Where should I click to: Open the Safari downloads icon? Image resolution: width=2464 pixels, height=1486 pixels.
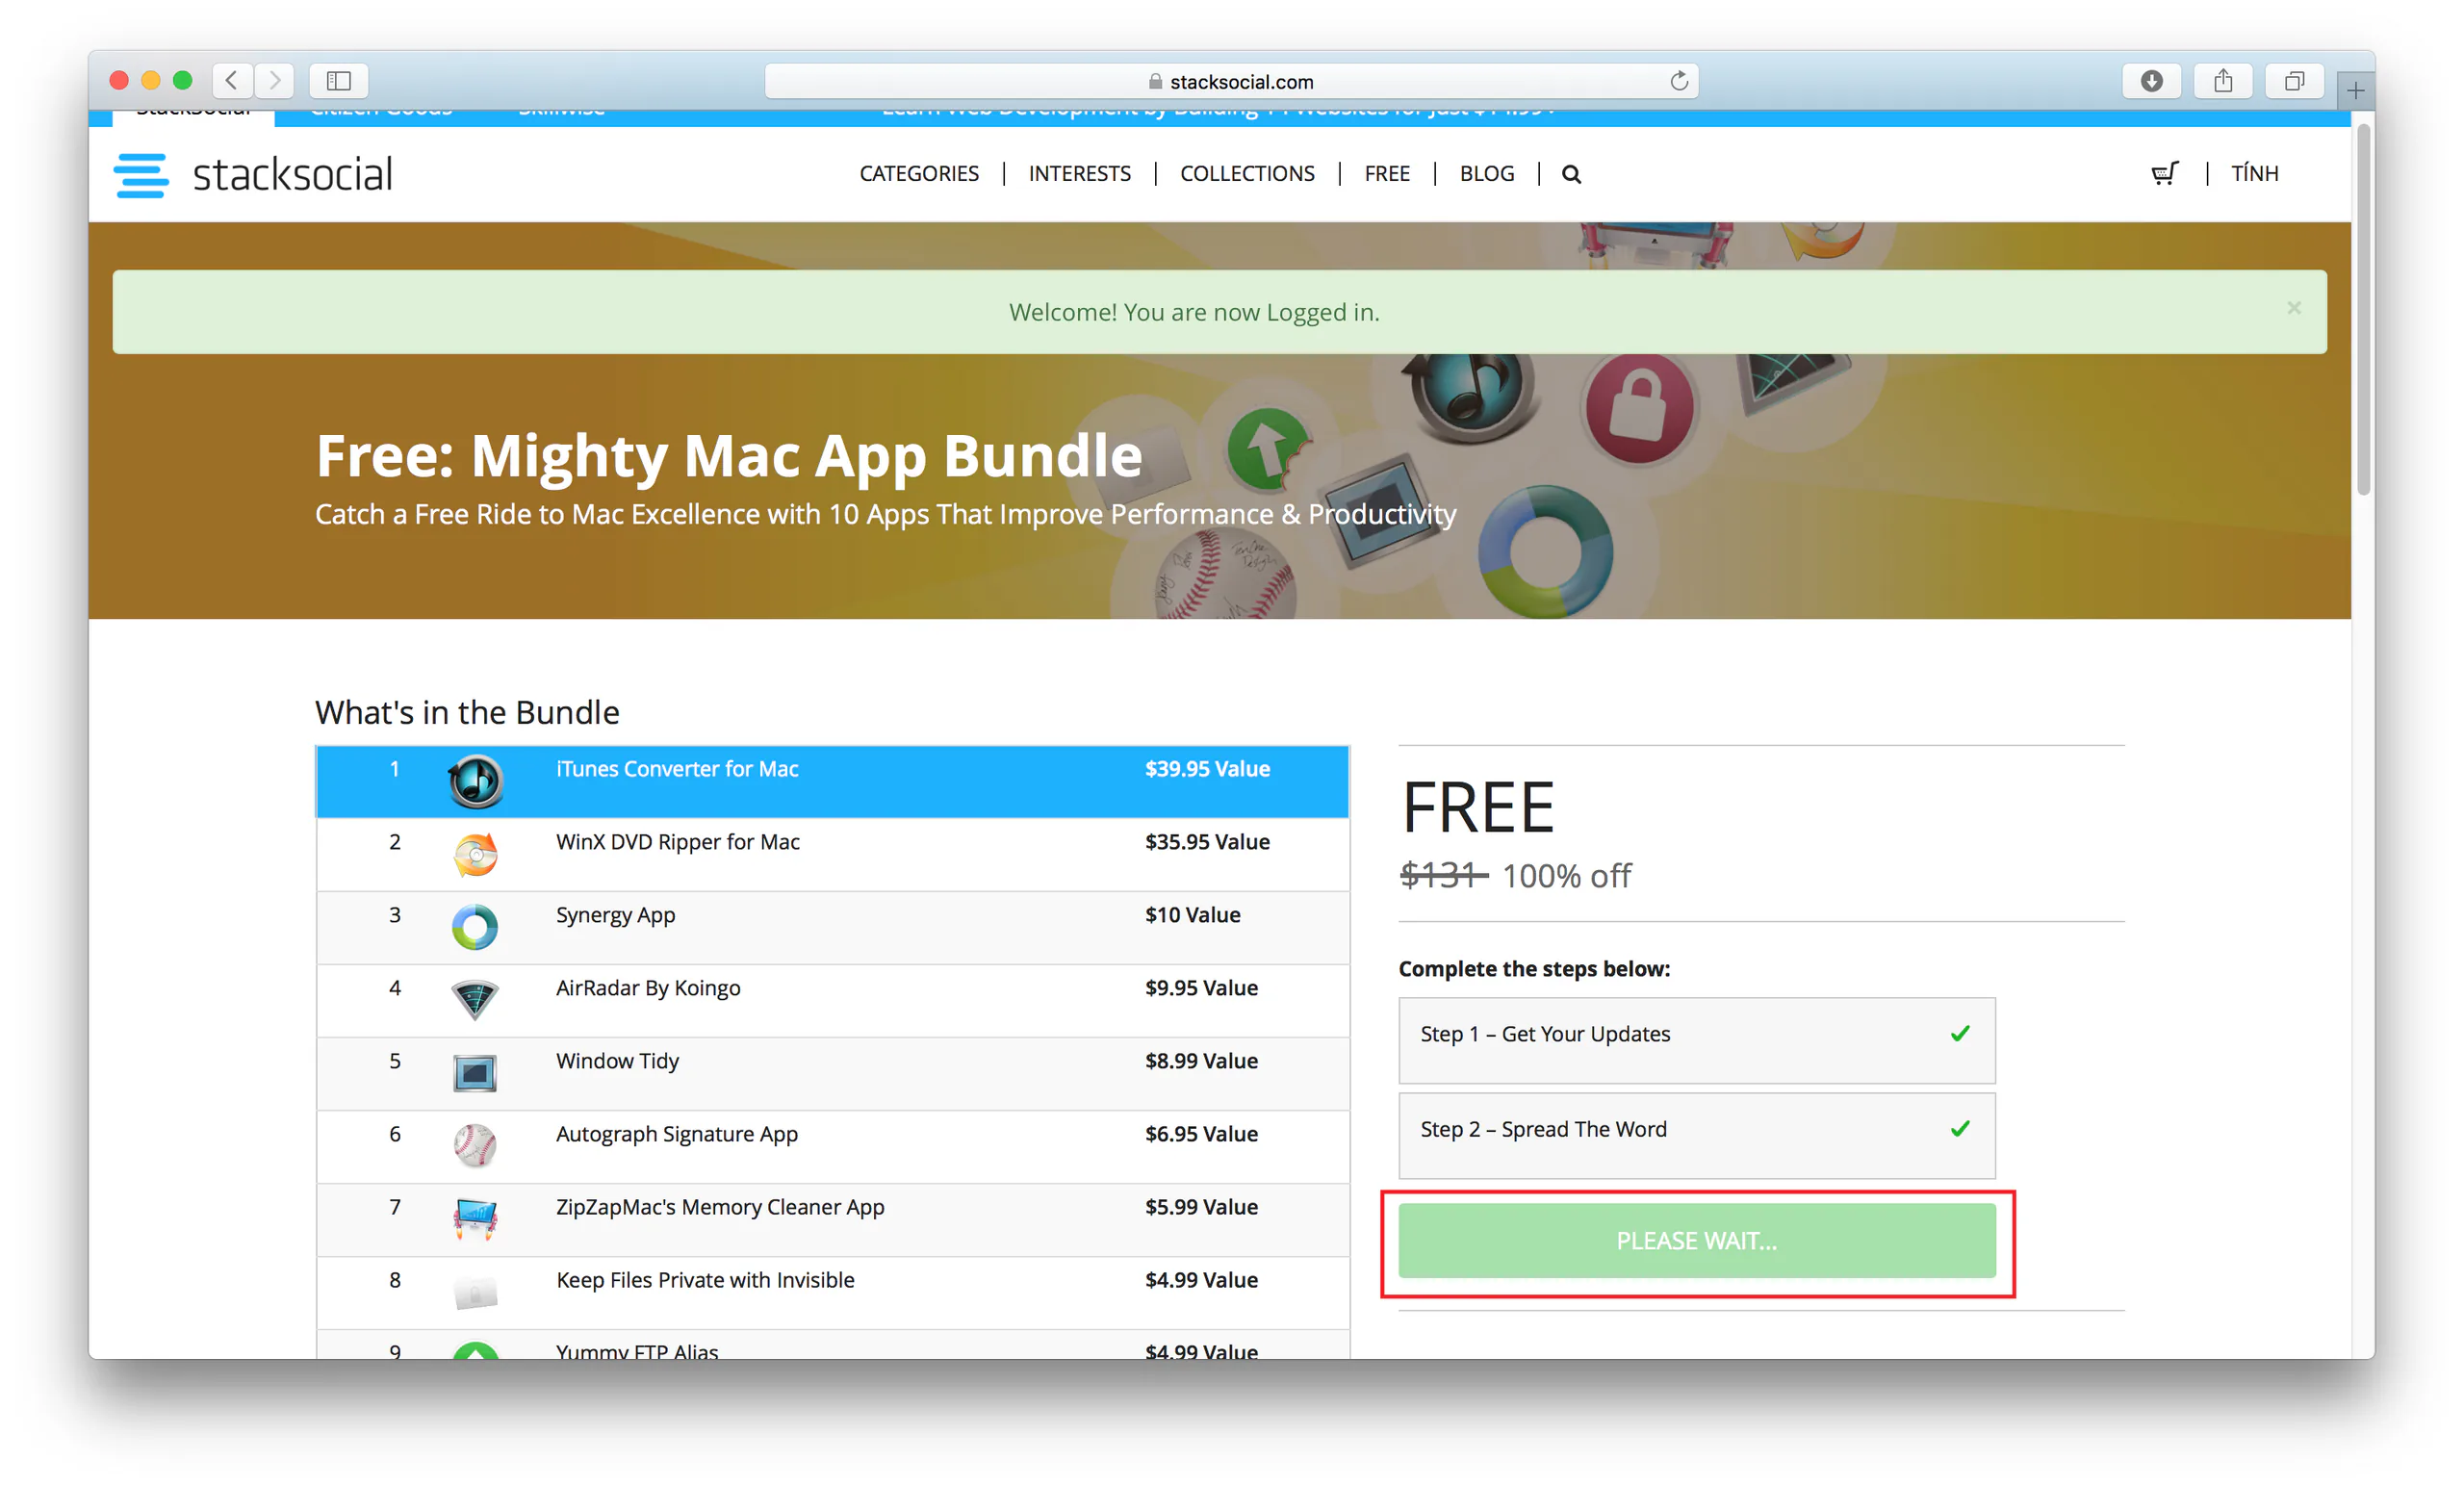(2151, 80)
